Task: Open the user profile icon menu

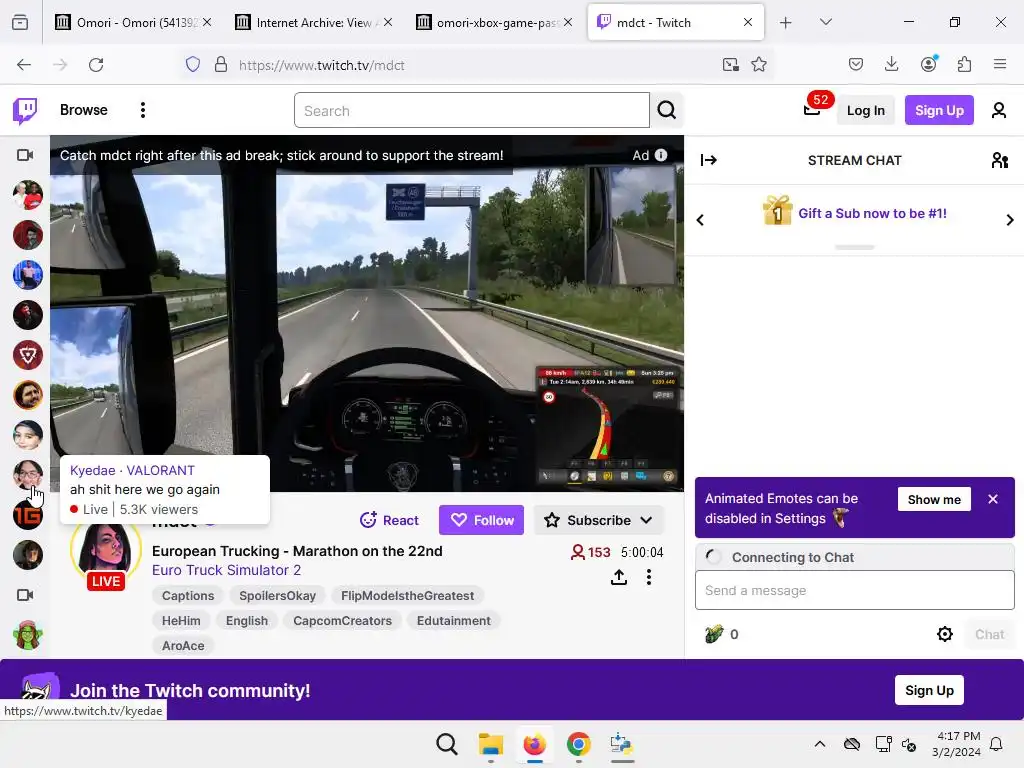Action: [x=999, y=110]
